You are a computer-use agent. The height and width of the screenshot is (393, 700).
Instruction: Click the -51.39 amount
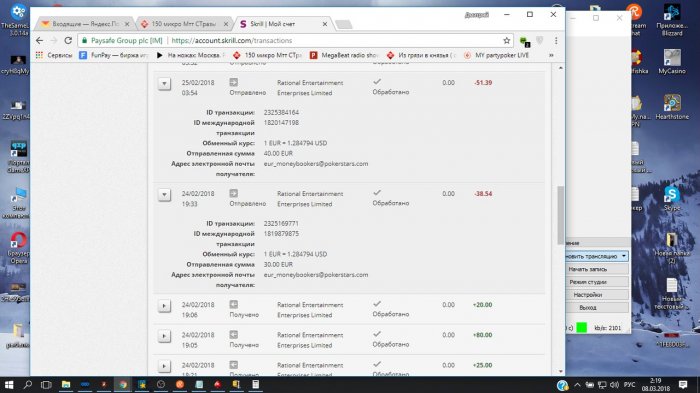coord(483,83)
